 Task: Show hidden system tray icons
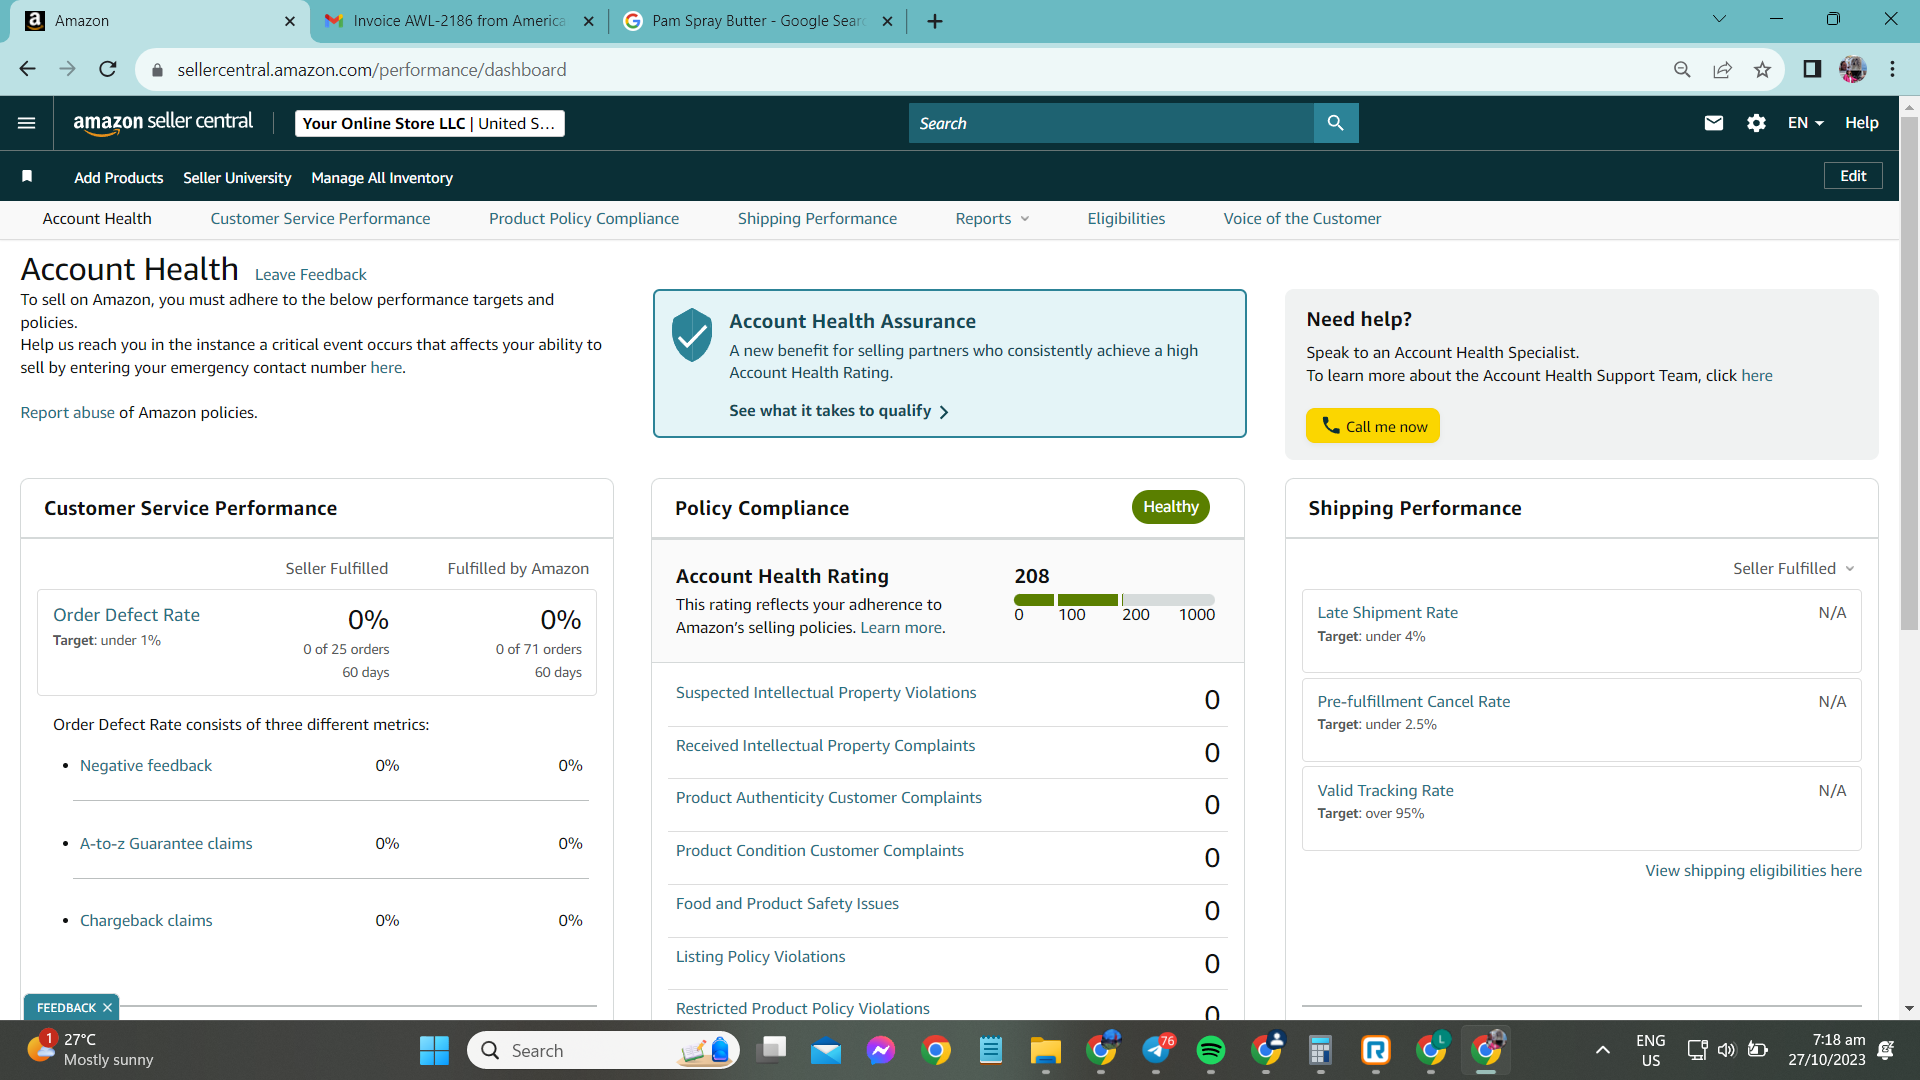[1603, 1050]
